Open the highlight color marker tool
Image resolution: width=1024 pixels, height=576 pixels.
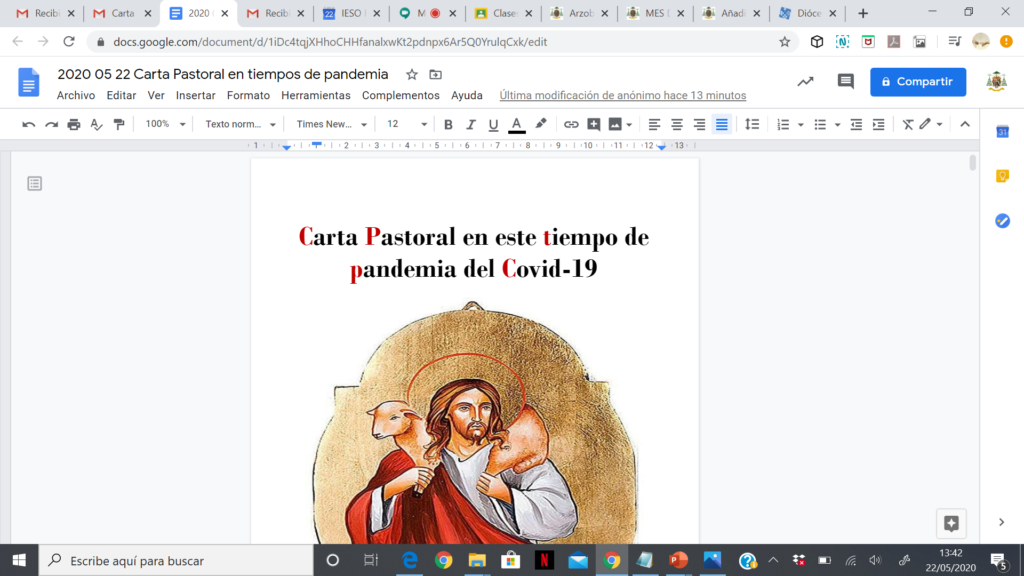pos(541,124)
